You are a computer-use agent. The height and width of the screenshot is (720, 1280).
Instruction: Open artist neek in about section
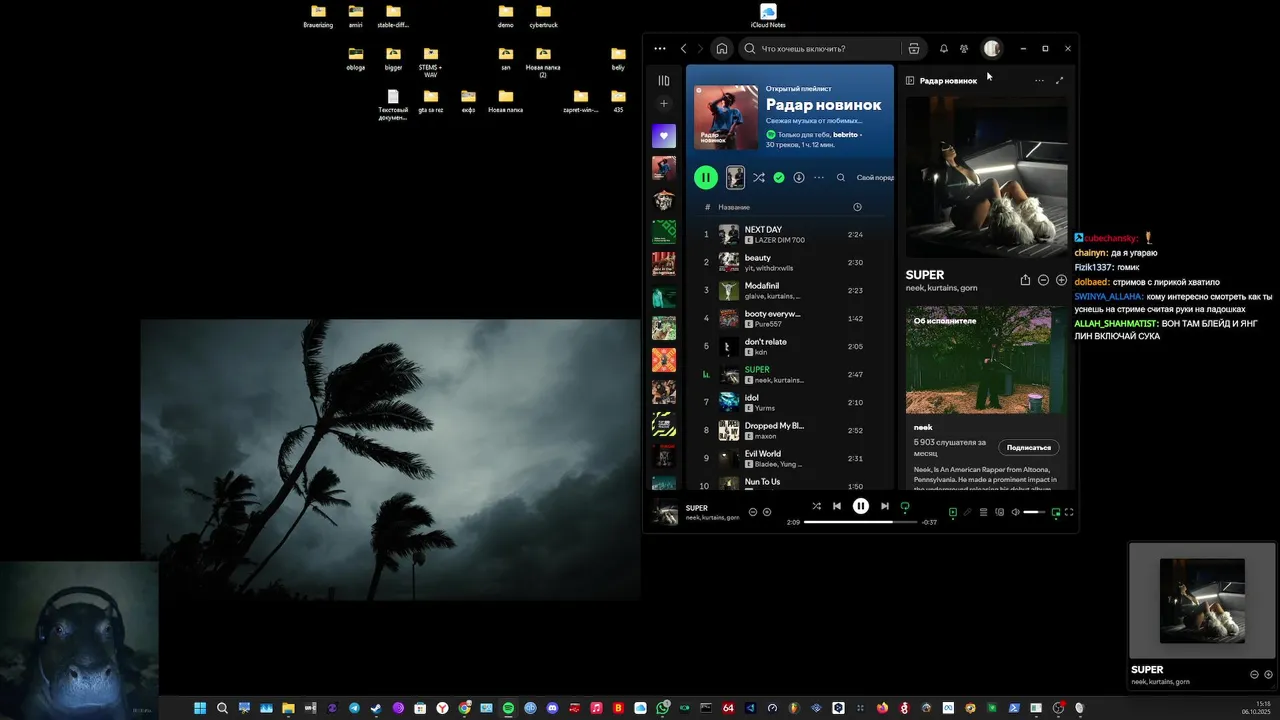(x=923, y=427)
